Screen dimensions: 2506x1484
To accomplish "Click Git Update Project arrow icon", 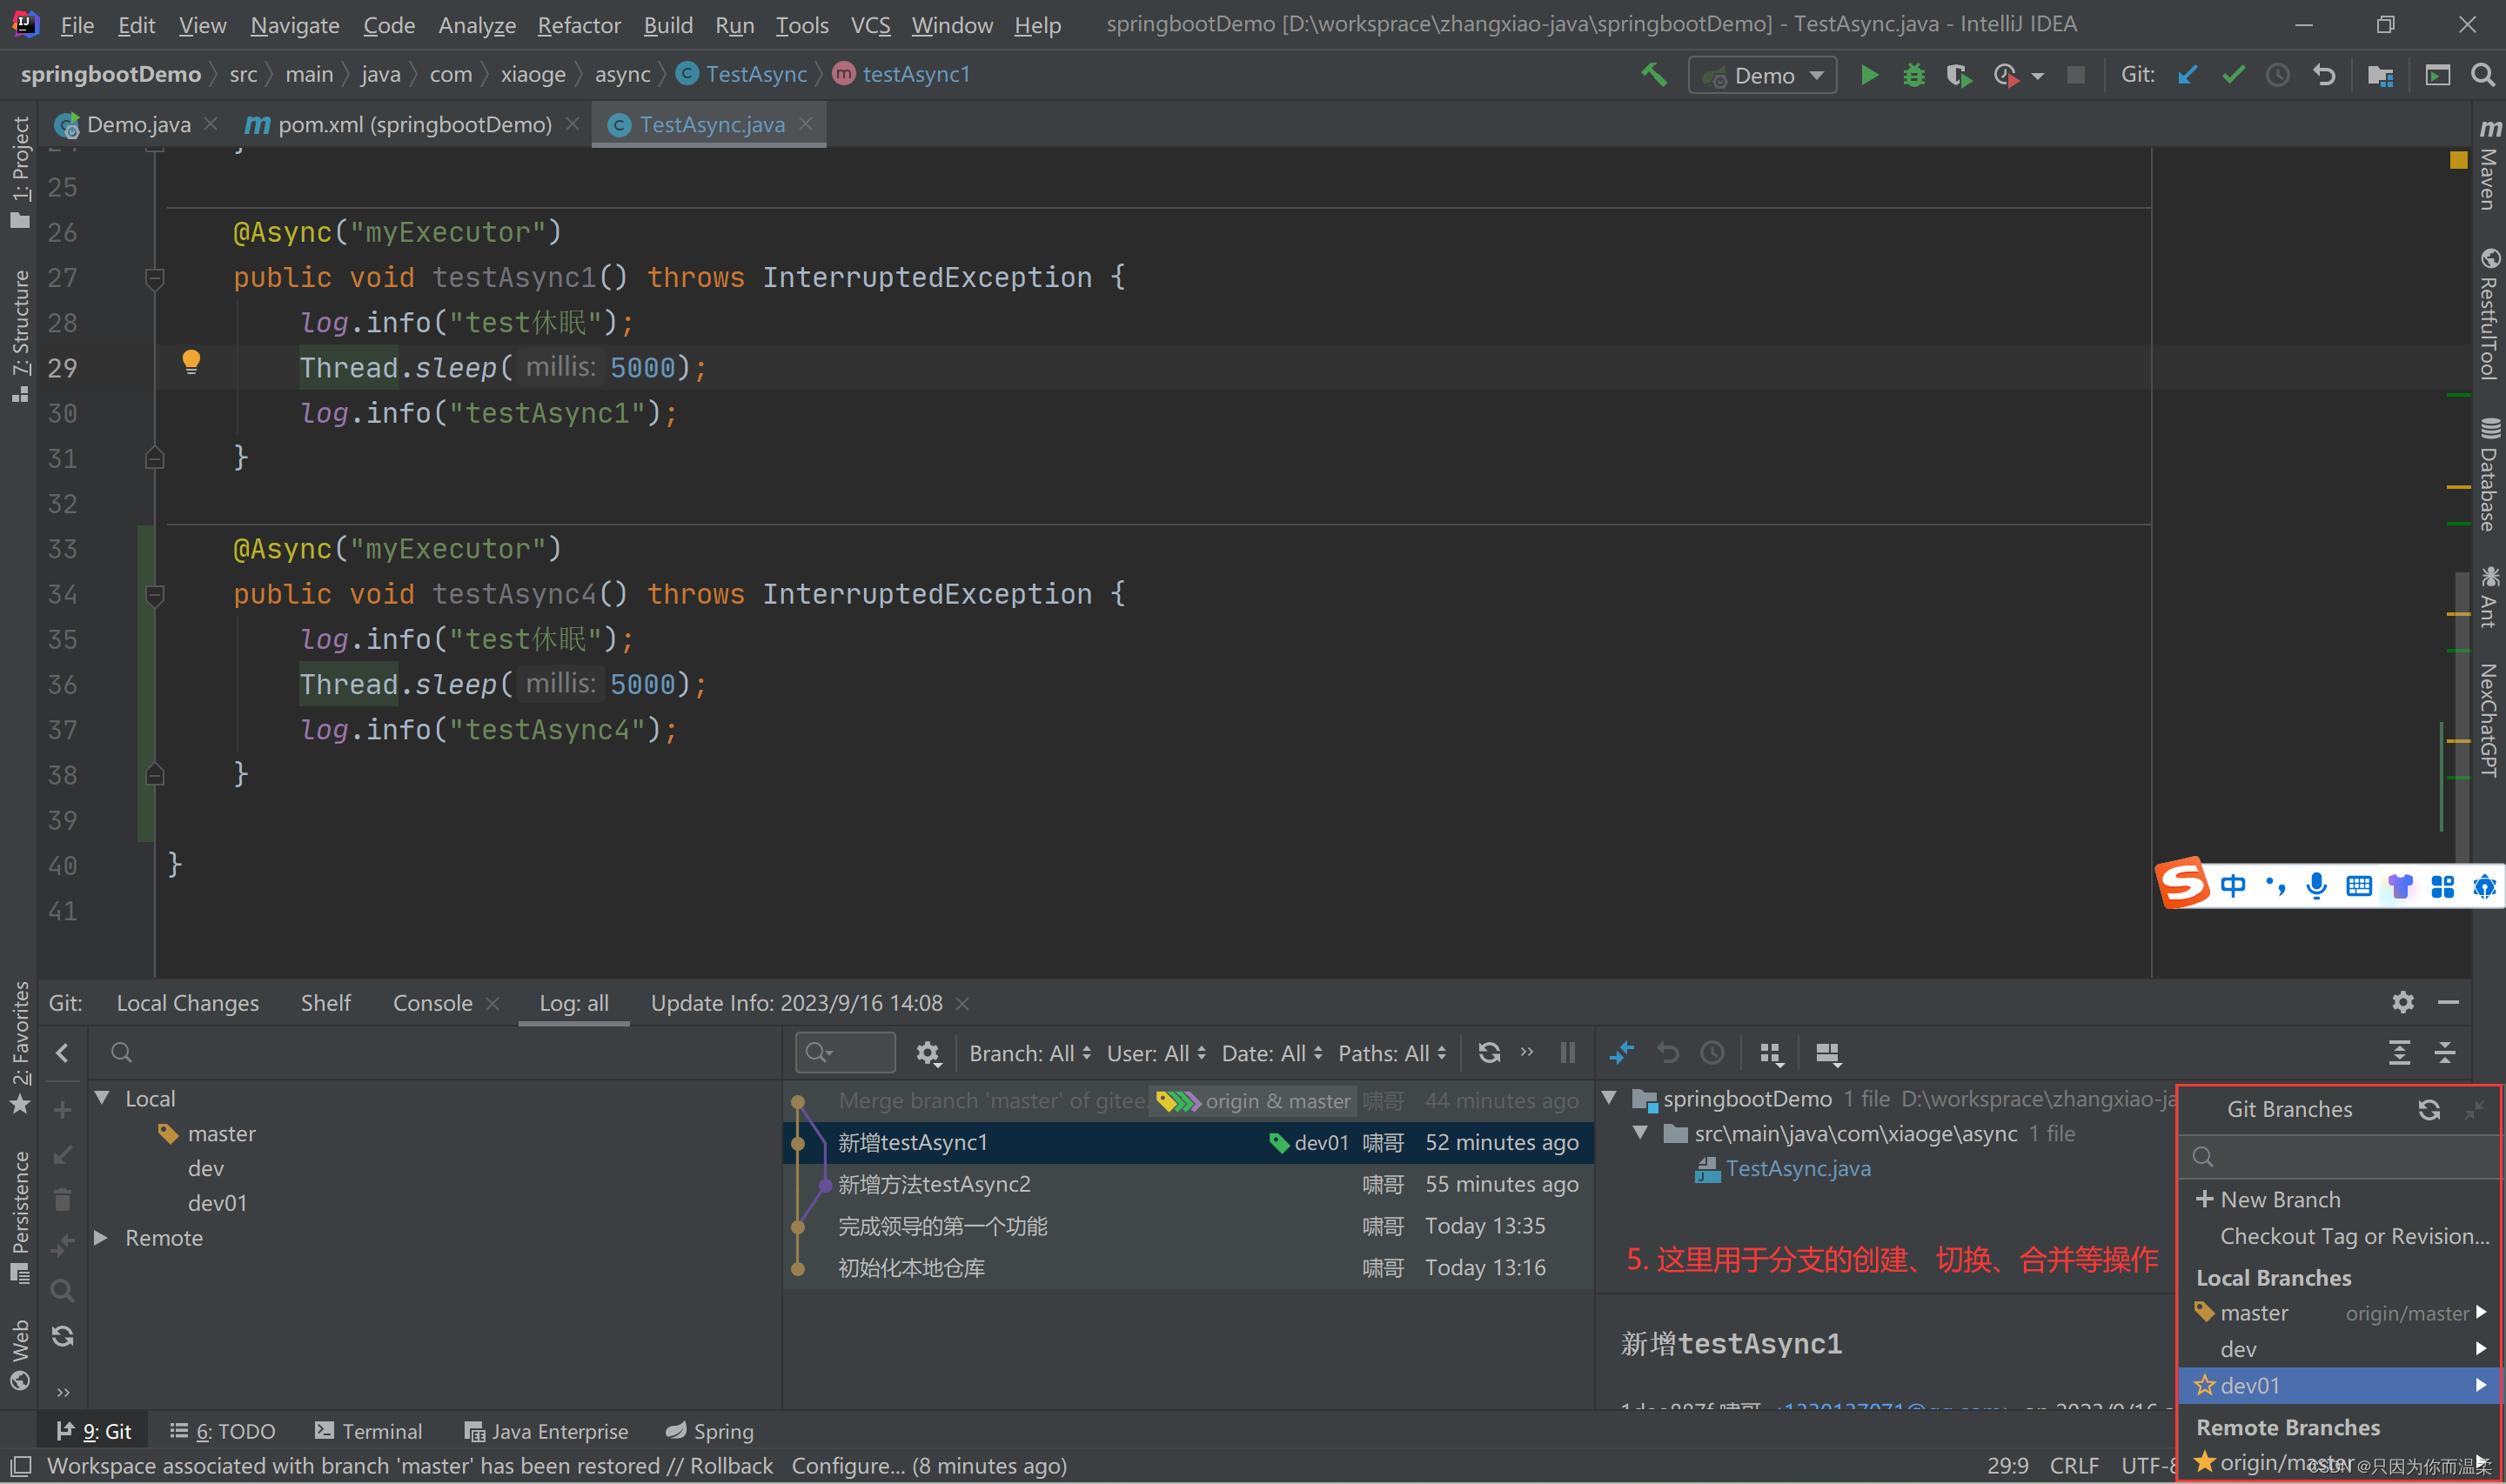I will pos(2187,75).
